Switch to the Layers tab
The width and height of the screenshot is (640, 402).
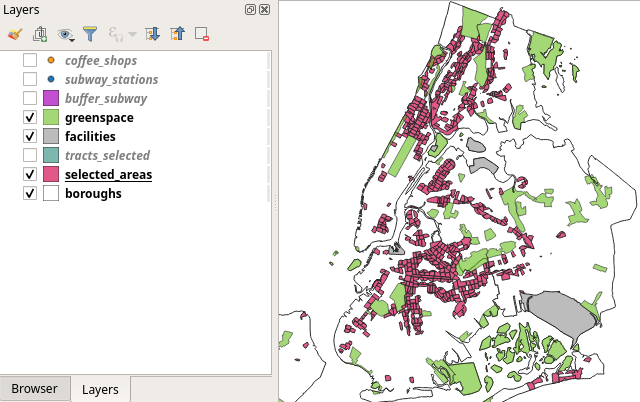click(x=100, y=389)
